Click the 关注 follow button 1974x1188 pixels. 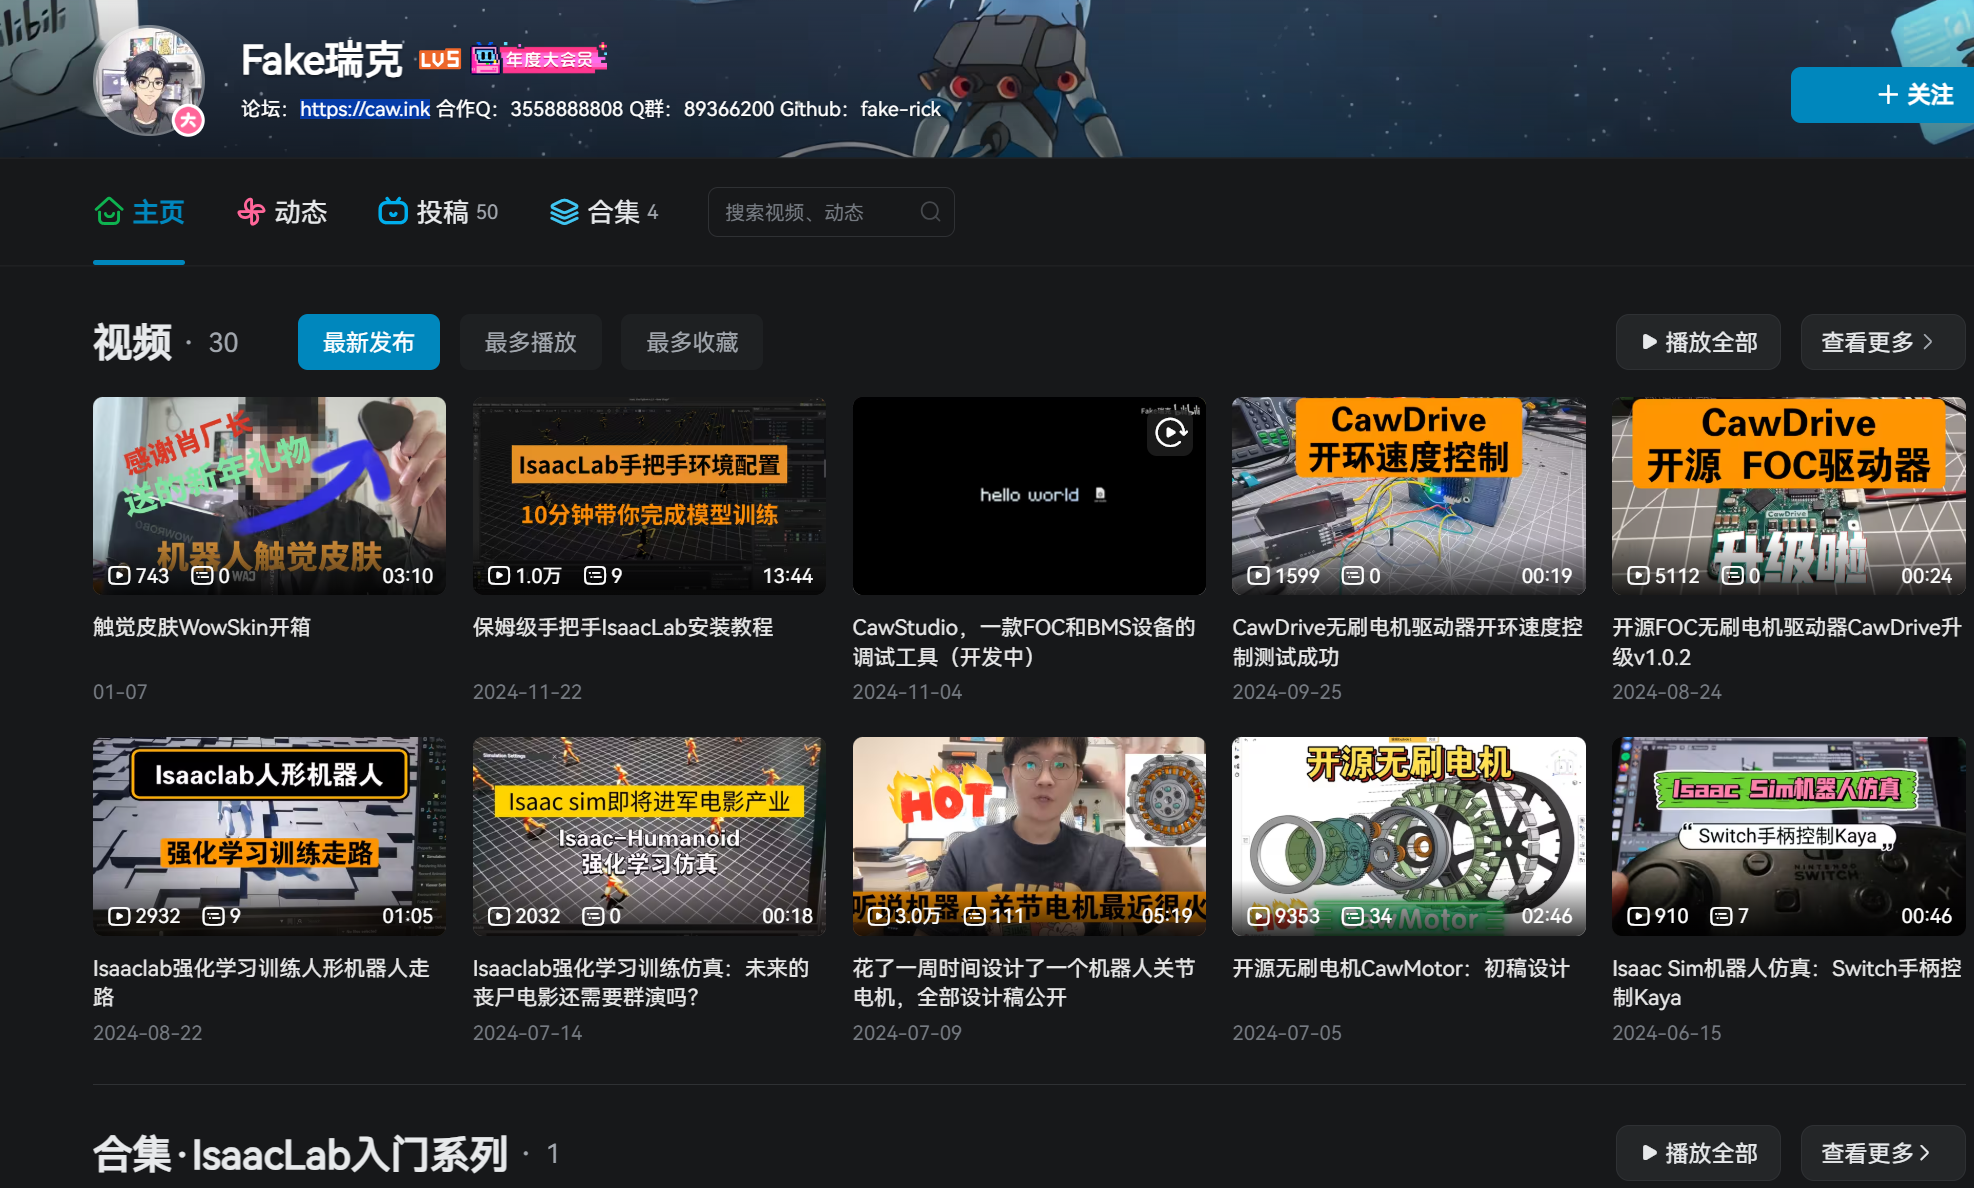click(1882, 95)
